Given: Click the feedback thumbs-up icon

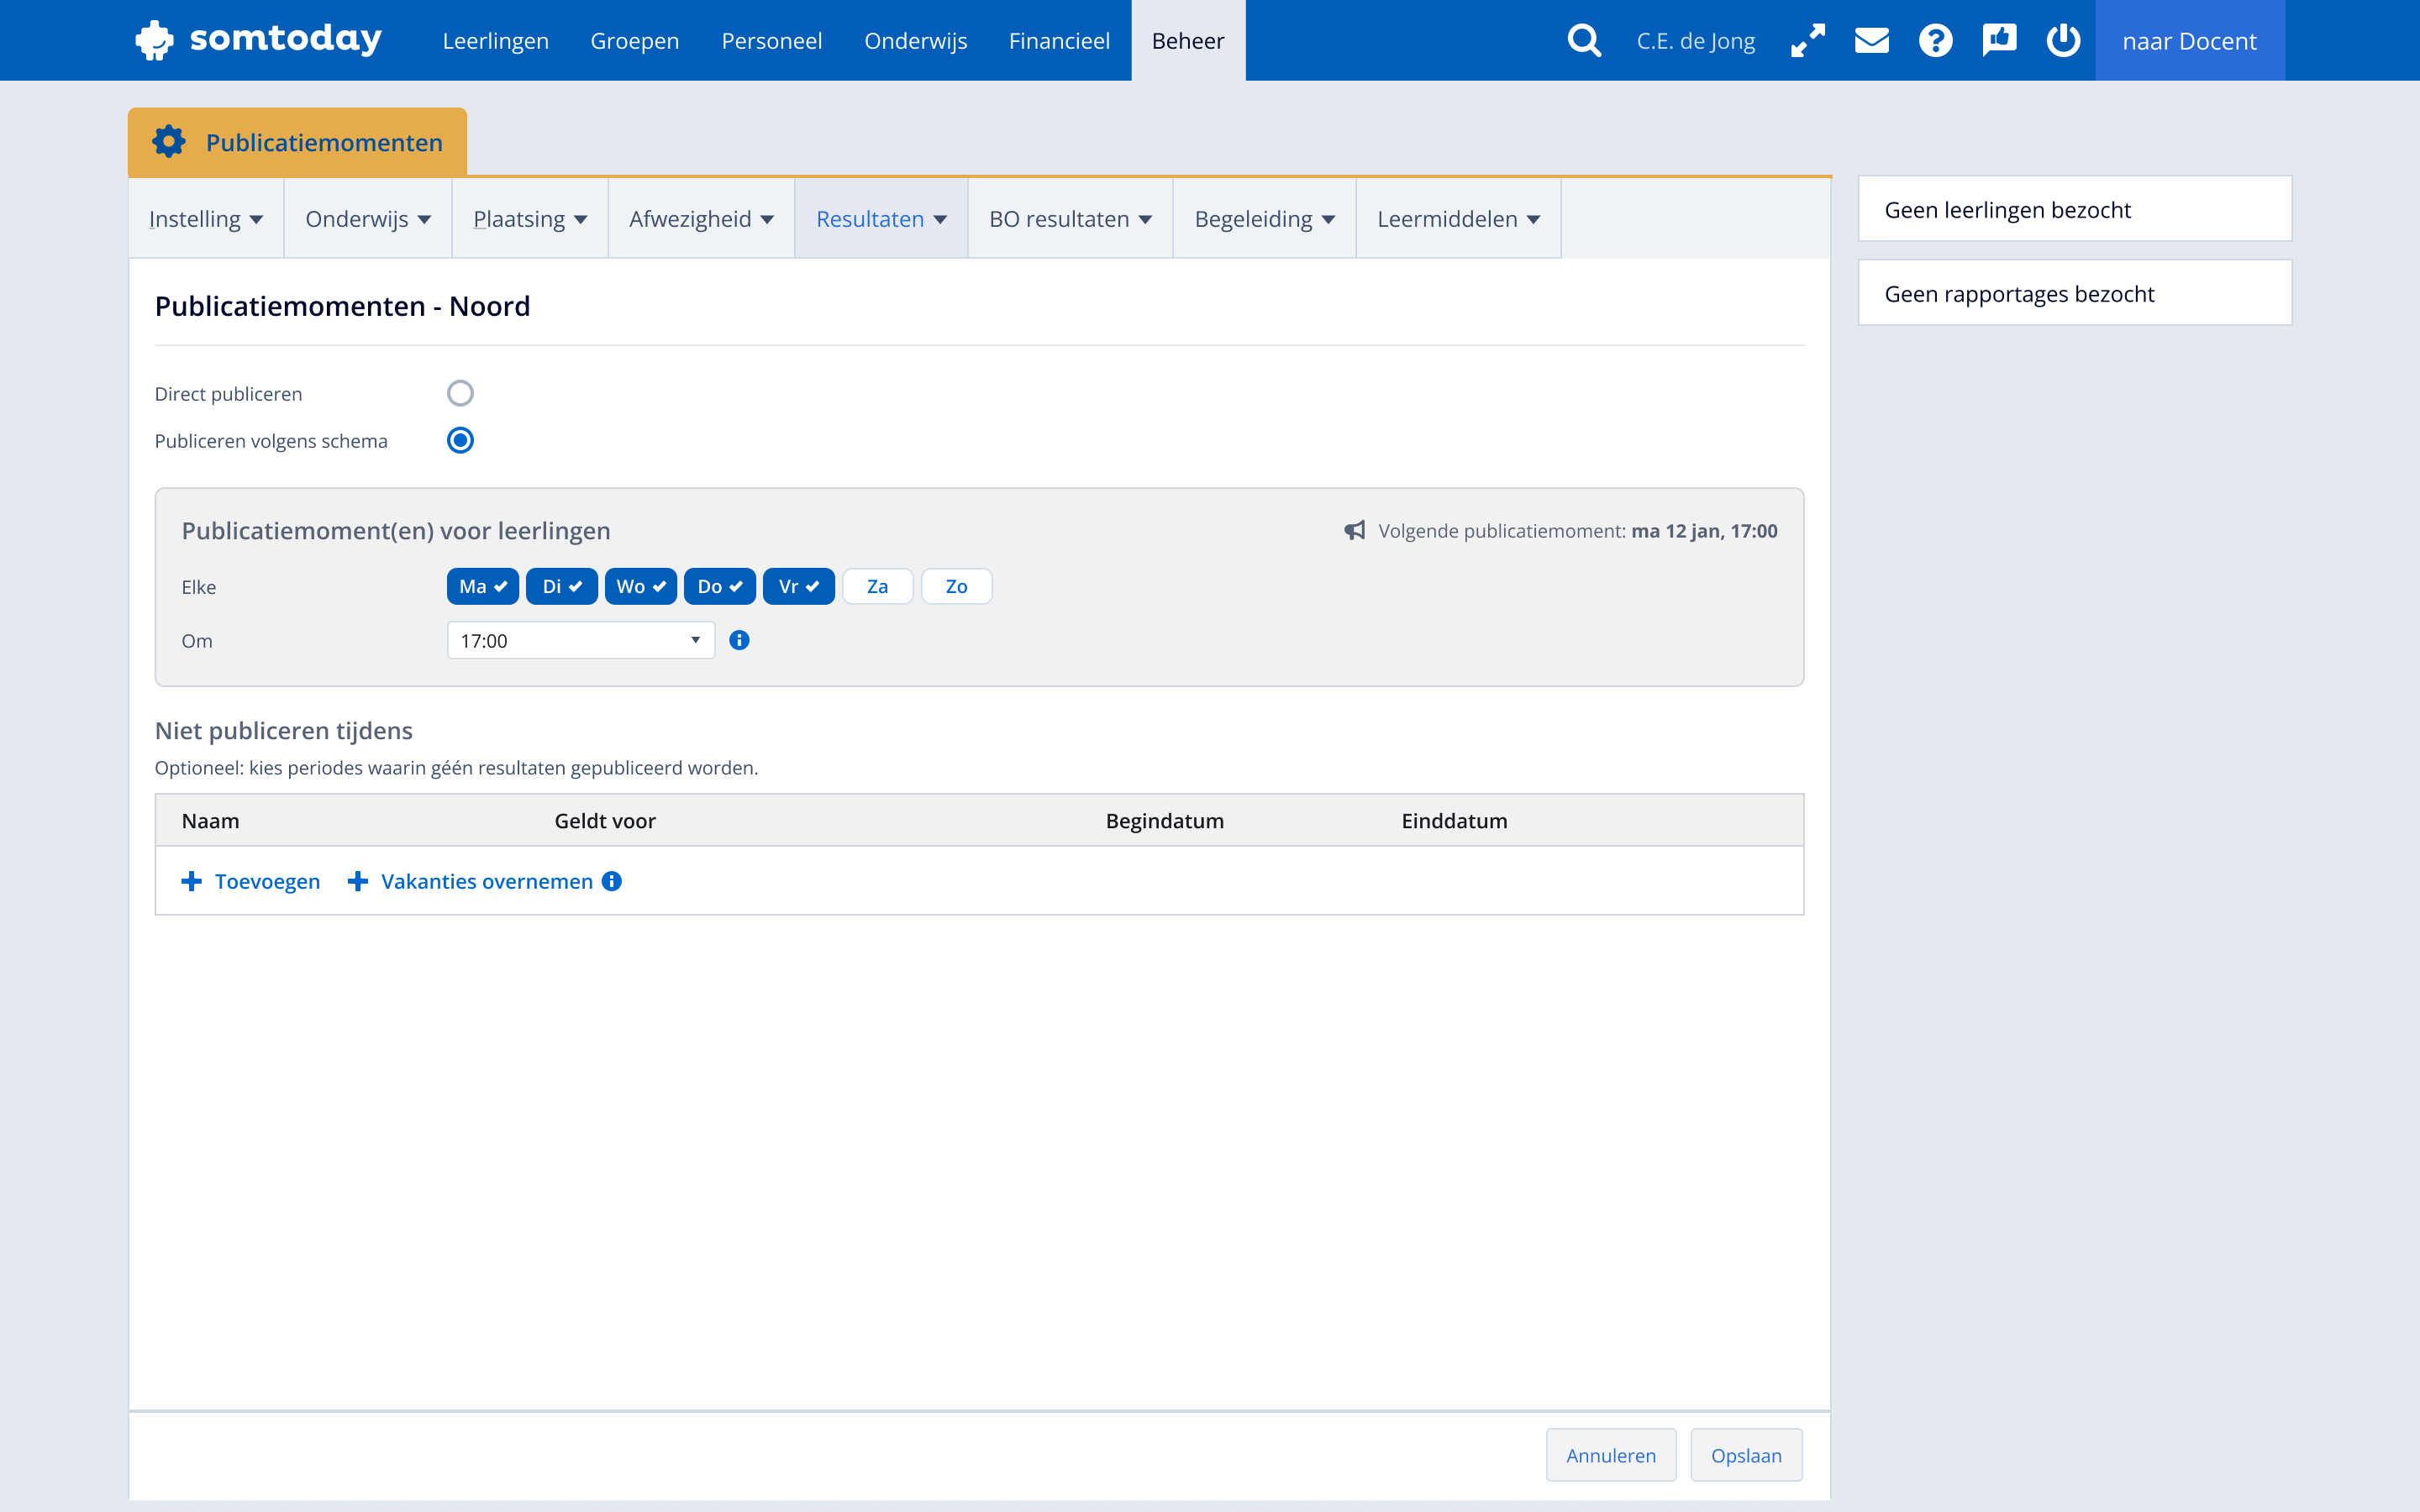Looking at the screenshot, I should click(x=1999, y=41).
